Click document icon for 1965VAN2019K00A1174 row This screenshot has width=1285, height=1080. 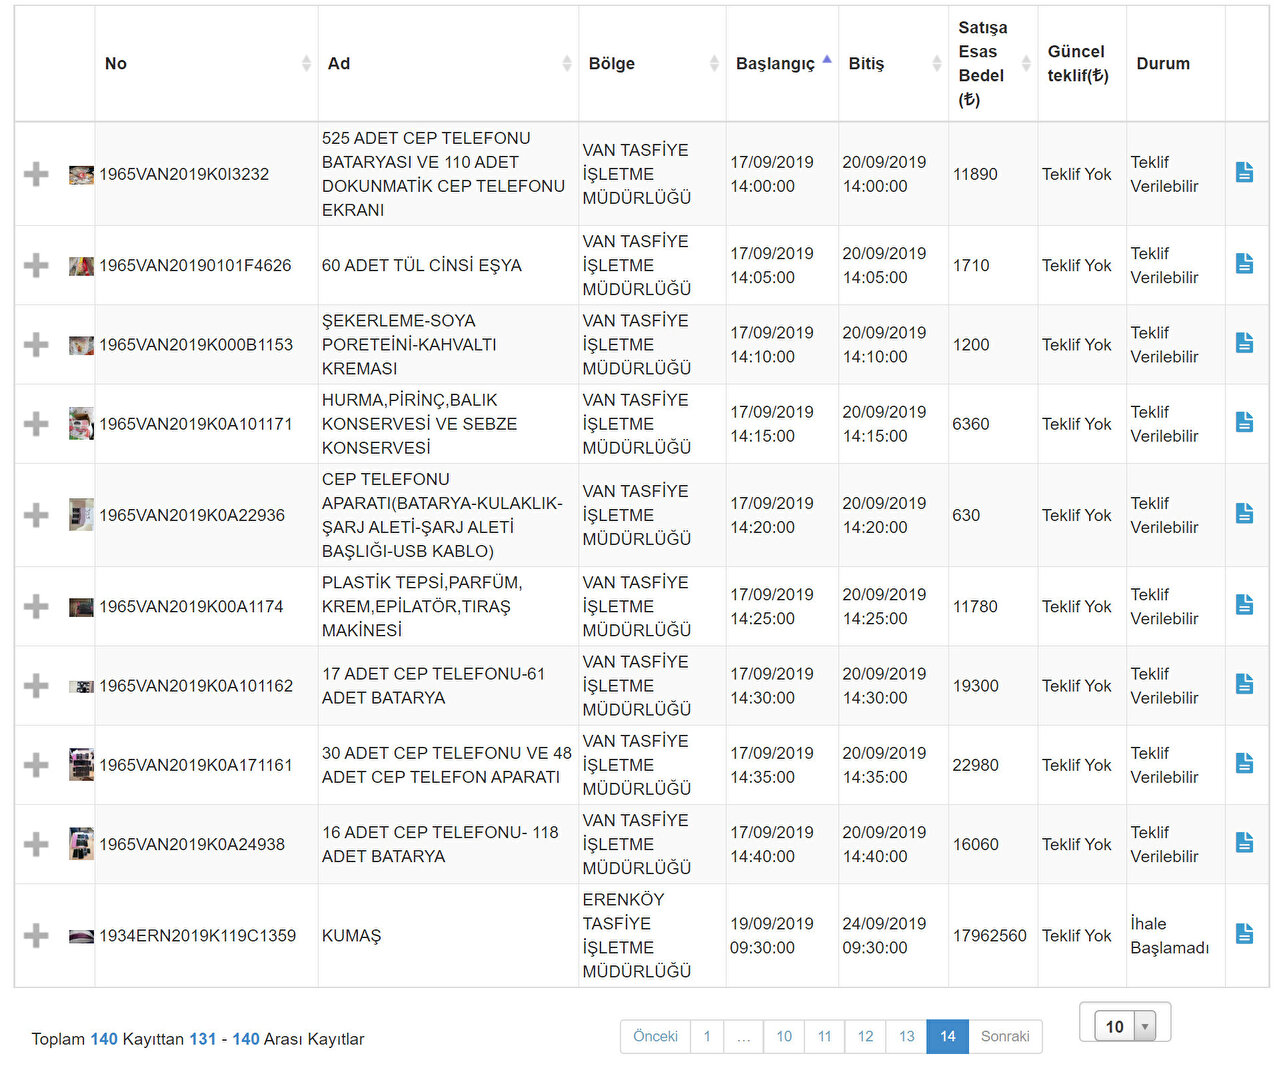coord(1244,605)
